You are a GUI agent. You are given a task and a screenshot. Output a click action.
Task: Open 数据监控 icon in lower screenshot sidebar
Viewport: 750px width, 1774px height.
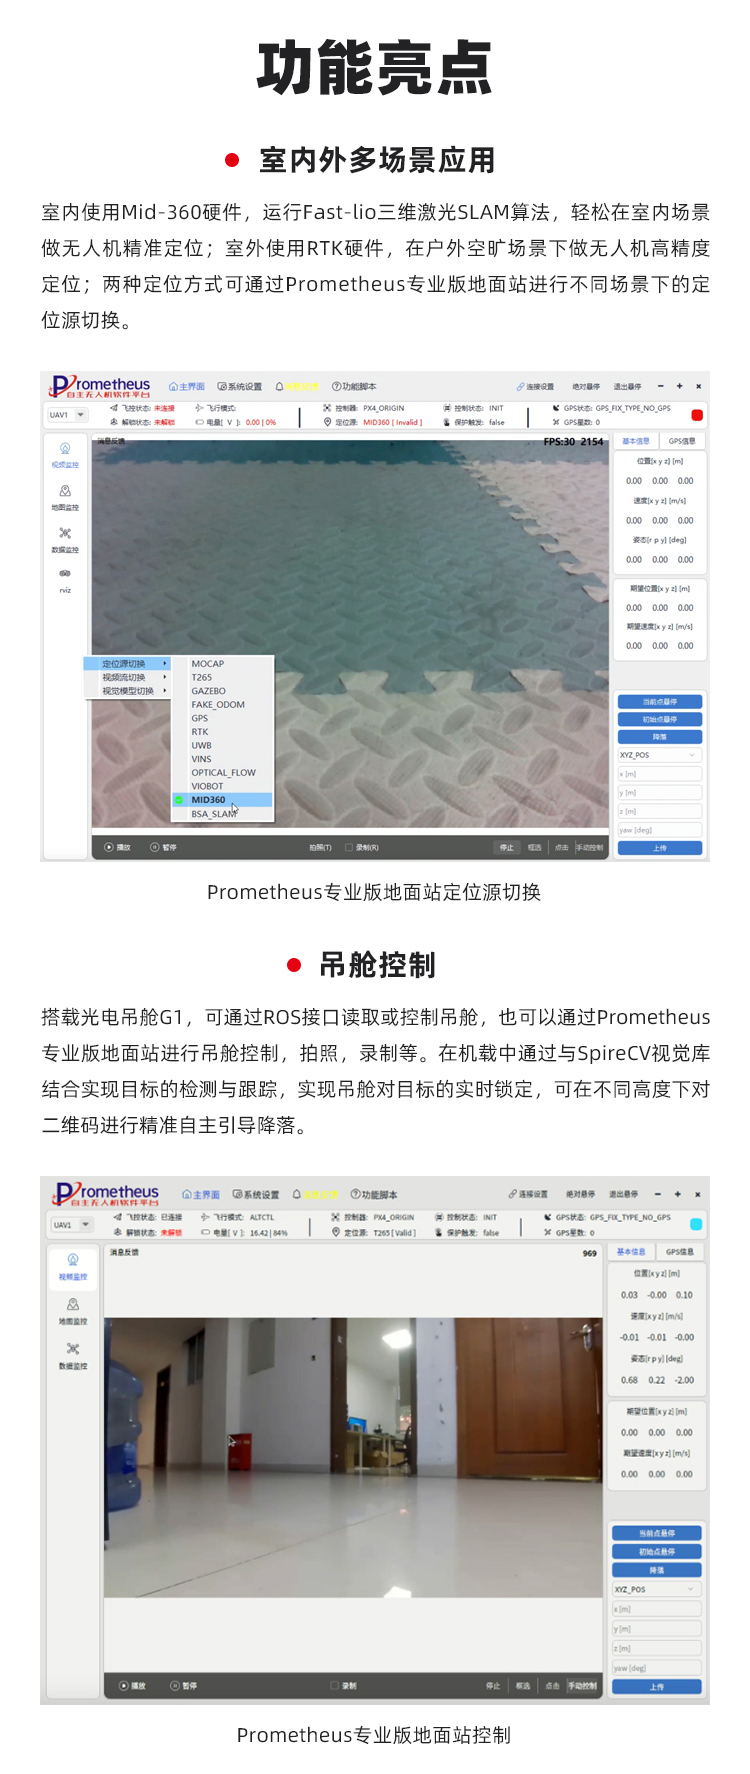[x=73, y=1349]
